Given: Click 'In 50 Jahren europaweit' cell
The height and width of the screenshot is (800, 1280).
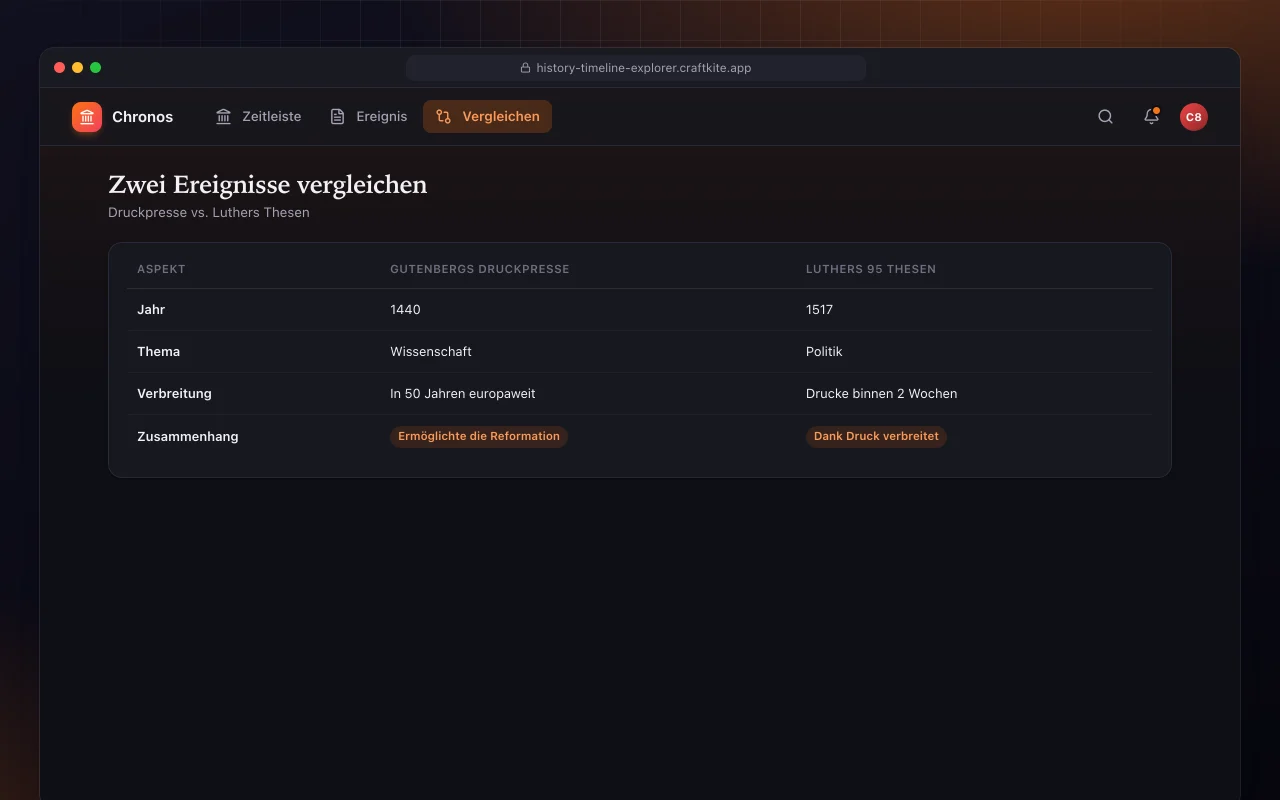Looking at the screenshot, I should 463,394.
